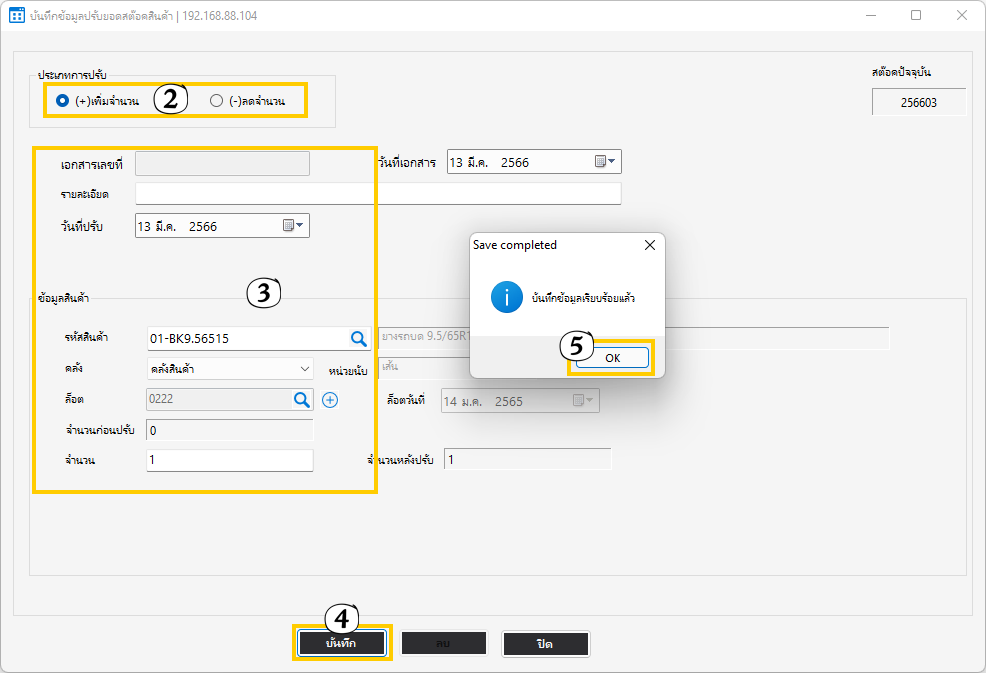The height and width of the screenshot is (673, 986).
Task: Click the product code search magnifier icon
Action: point(358,339)
